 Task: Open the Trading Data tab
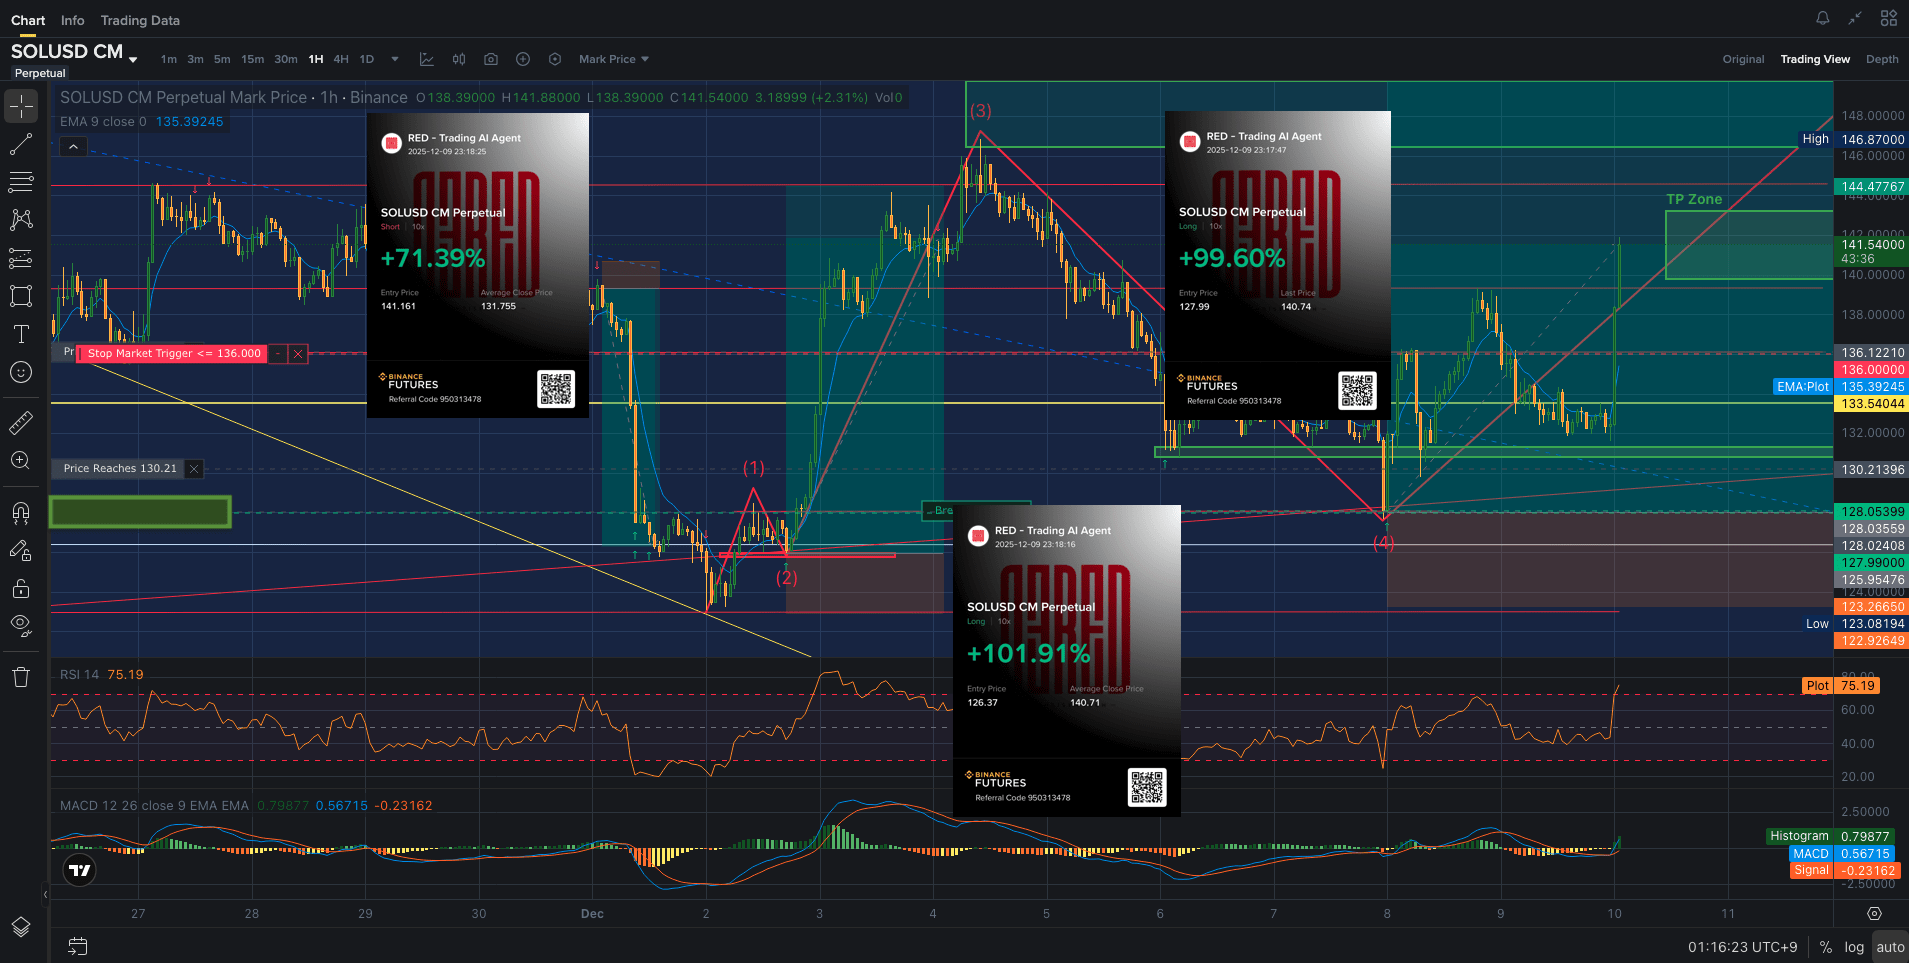pos(140,20)
